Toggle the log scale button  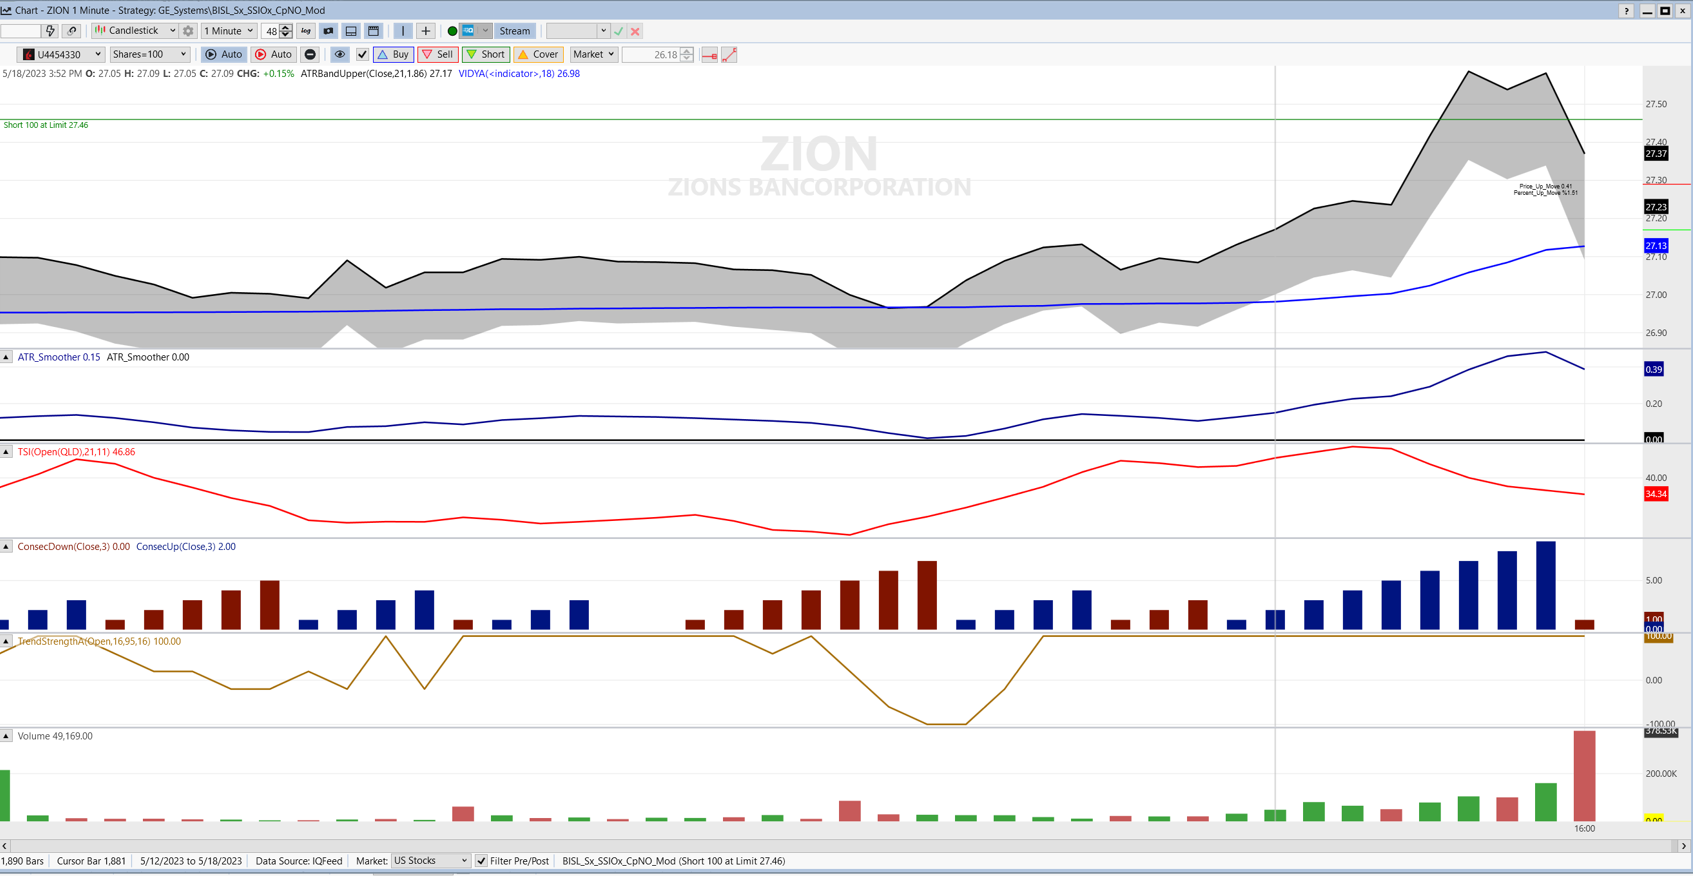tap(306, 31)
